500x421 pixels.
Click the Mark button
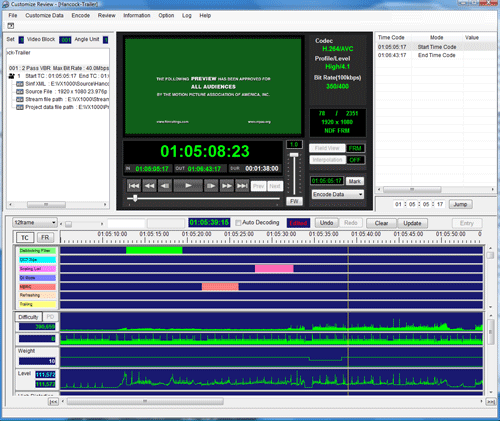[x=355, y=181]
